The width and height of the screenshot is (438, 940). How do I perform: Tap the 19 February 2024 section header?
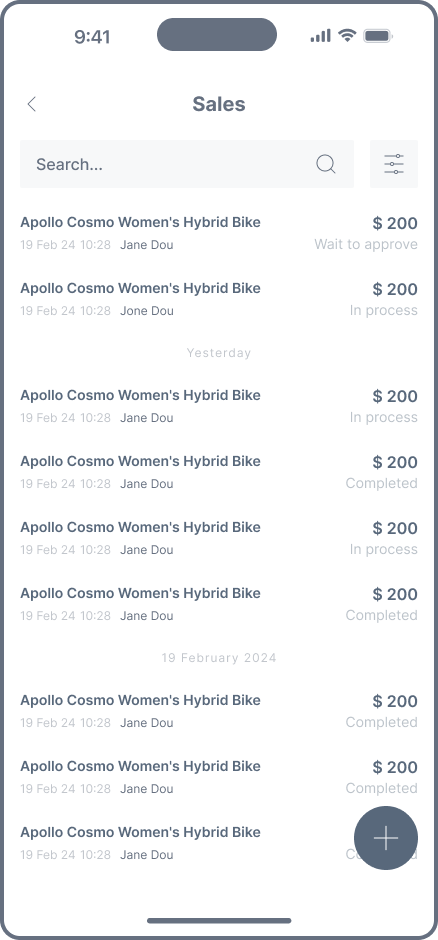219,658
